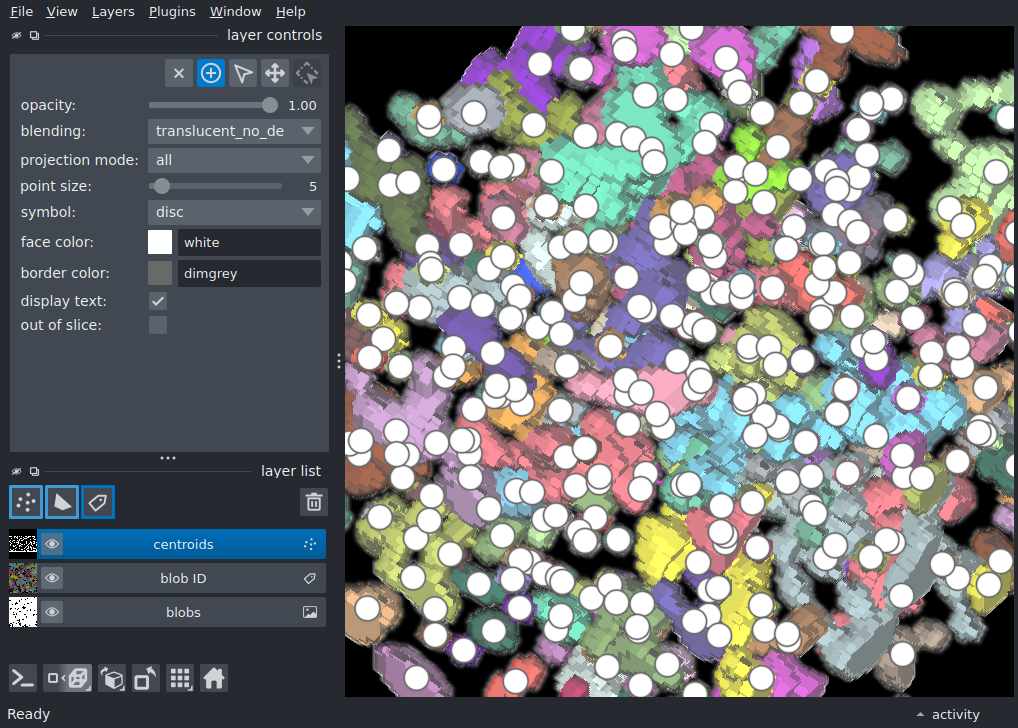The image size is (1018, 728).
Task: Click labels type icon on blob ID row
Action: pos(310,578)
